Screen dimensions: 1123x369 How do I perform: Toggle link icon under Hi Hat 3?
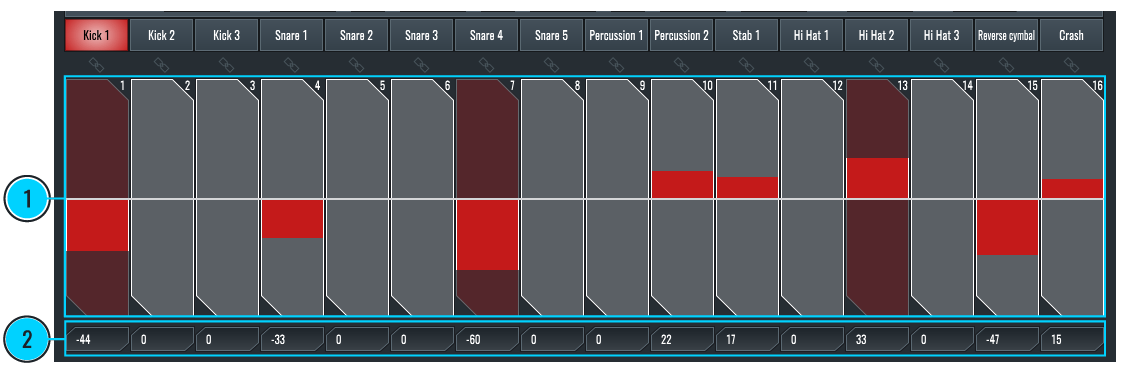tap(942, 64)
